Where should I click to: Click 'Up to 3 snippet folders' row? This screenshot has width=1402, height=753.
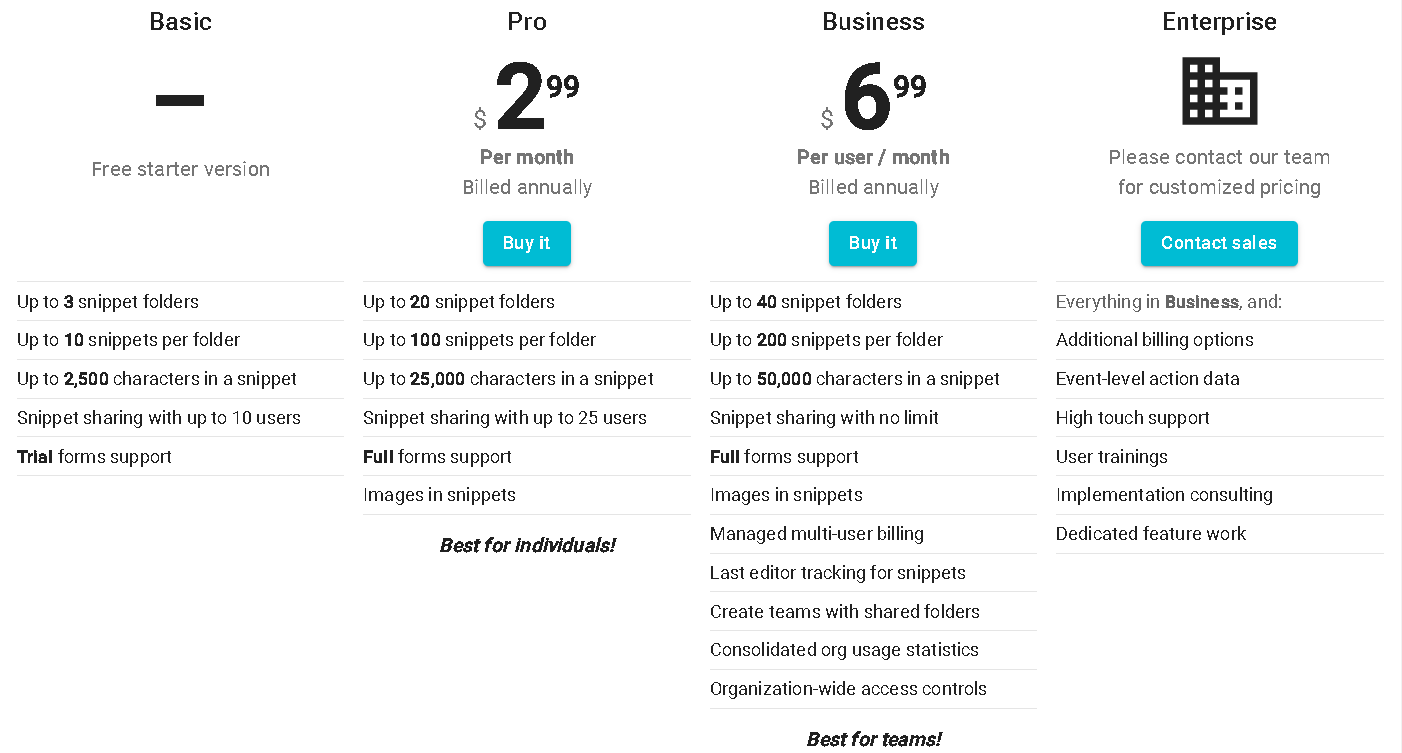(x=108, y=302)
